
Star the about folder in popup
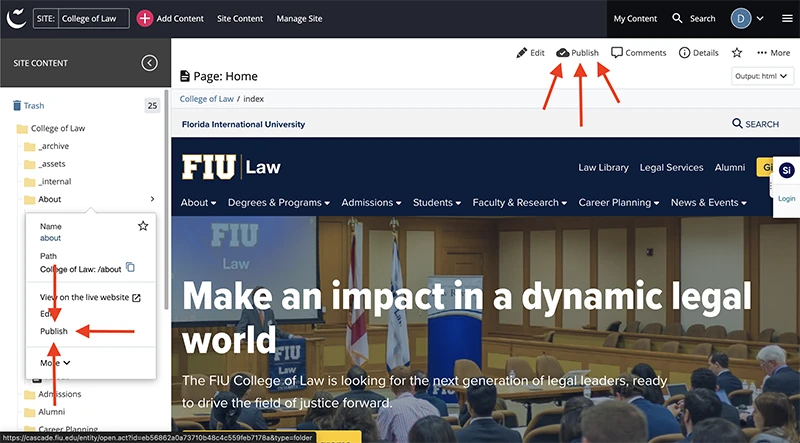[x=143, y=226]
